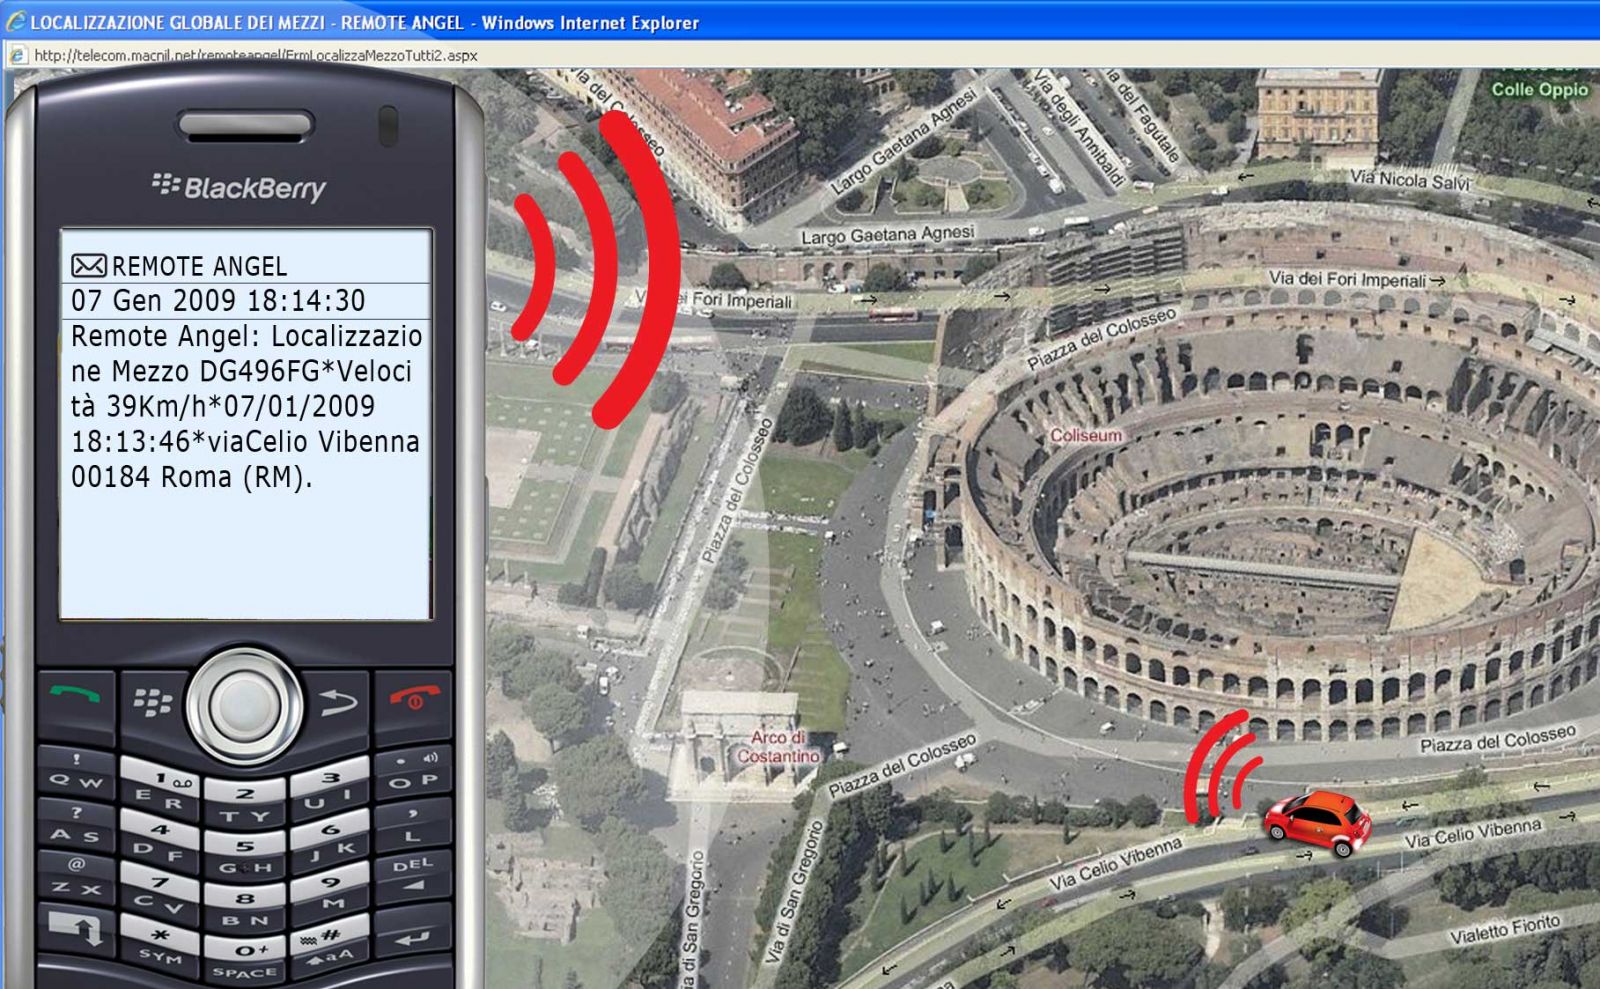Tap the E R key with number 1
Viewport: 1600px width, 989px height.
[x=160, y=789]
